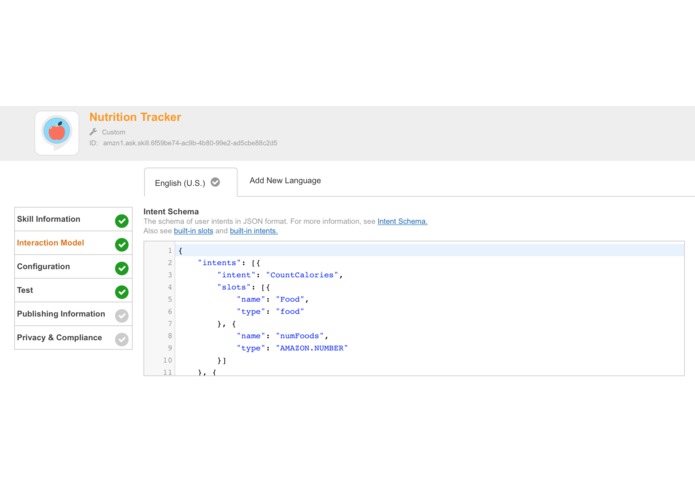Viewport: 695px width, 494px height.
Task: Click the Intent Schema section heading
Action: coord(171,211)
